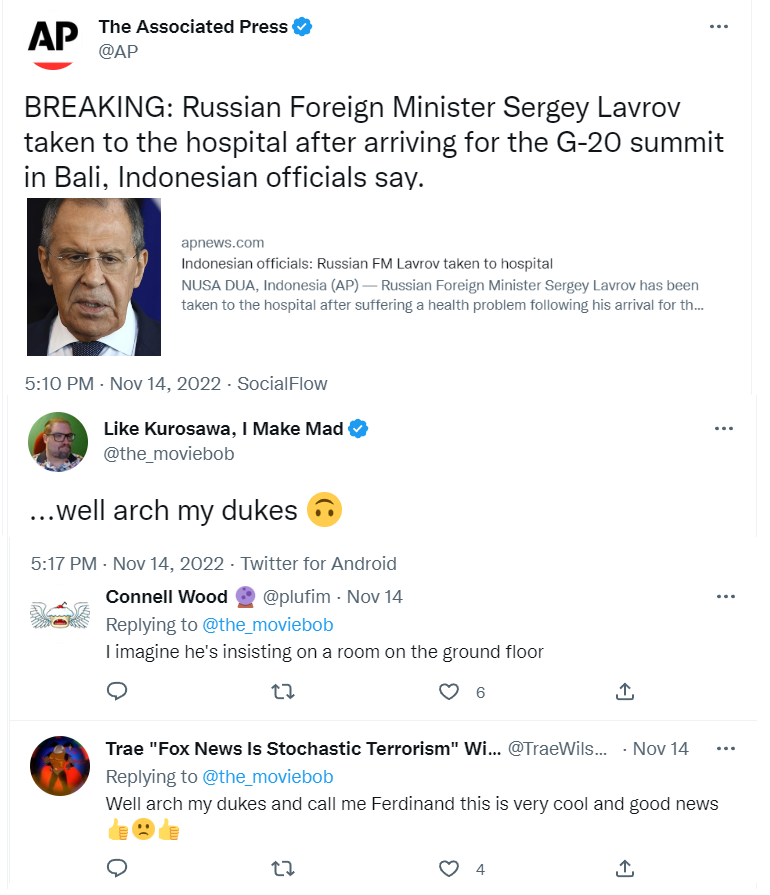770x895 pixels.
Task: Share Trae's Ferdinand reply
Action: 625,868
